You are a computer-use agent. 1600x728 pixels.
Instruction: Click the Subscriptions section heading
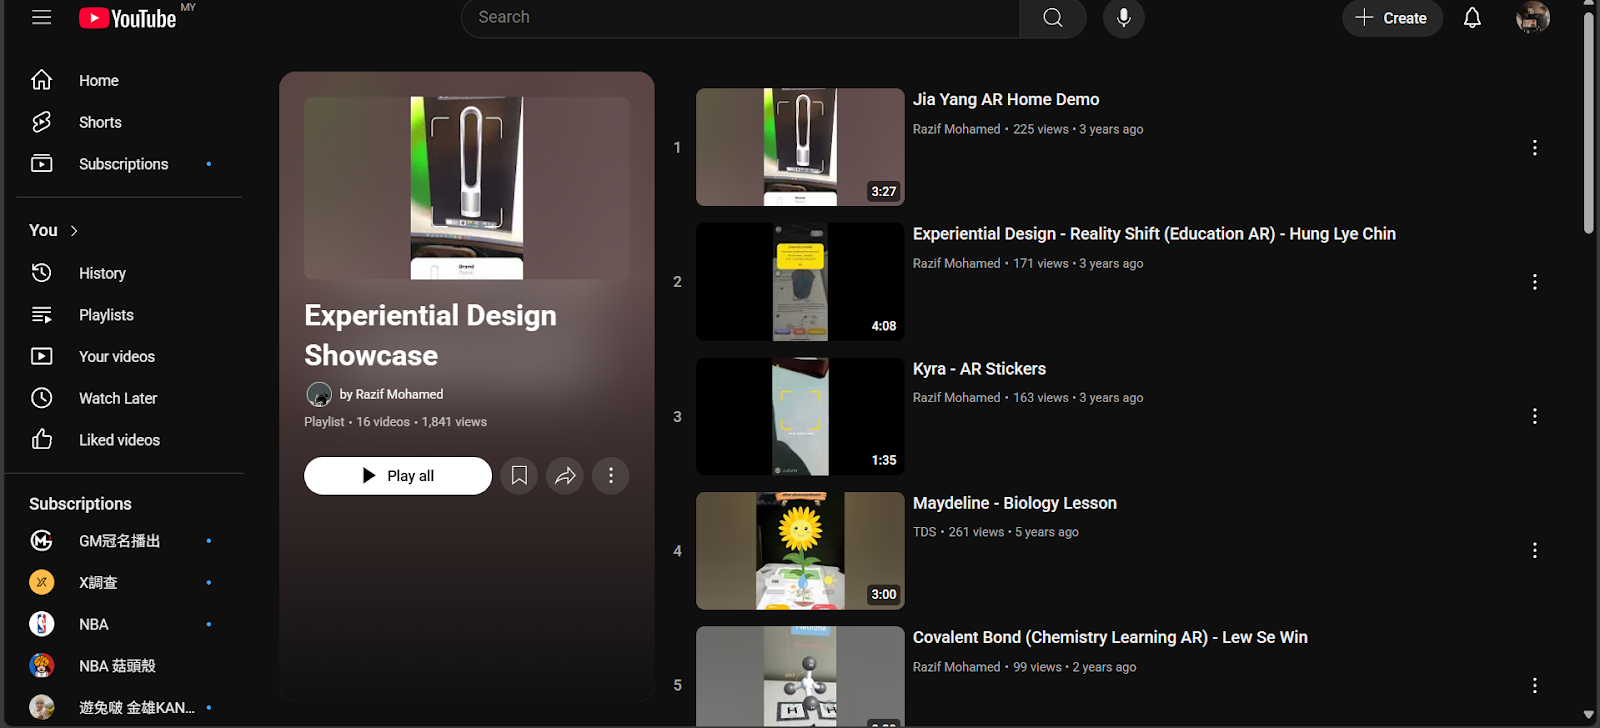click(80, 504)
